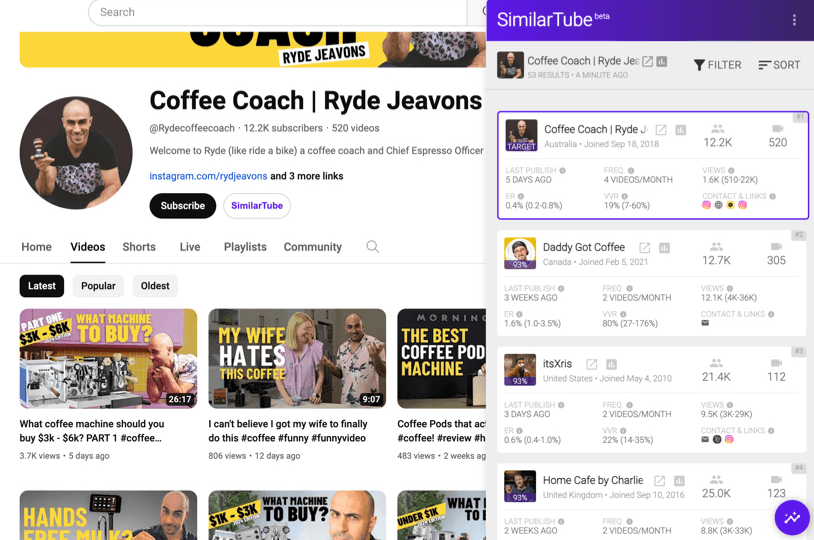Open external link icon in Coffee Coach target card

(x=661, y=130)
